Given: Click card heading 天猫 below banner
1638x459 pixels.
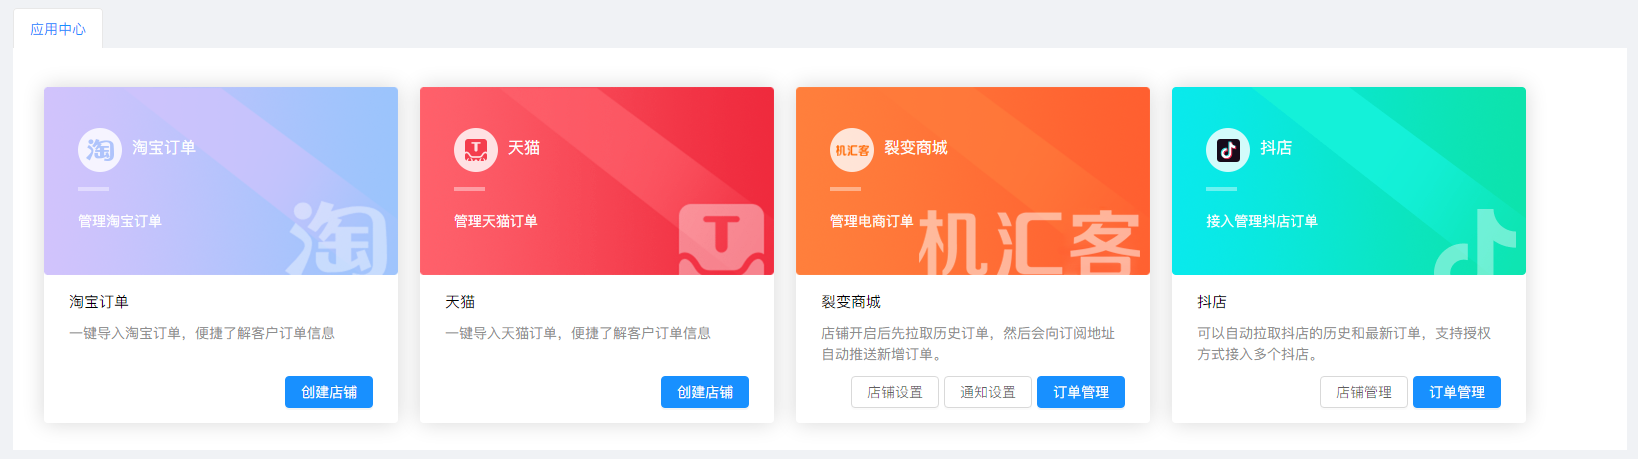Looking at the screenshot, I should (x=460, y=302).
